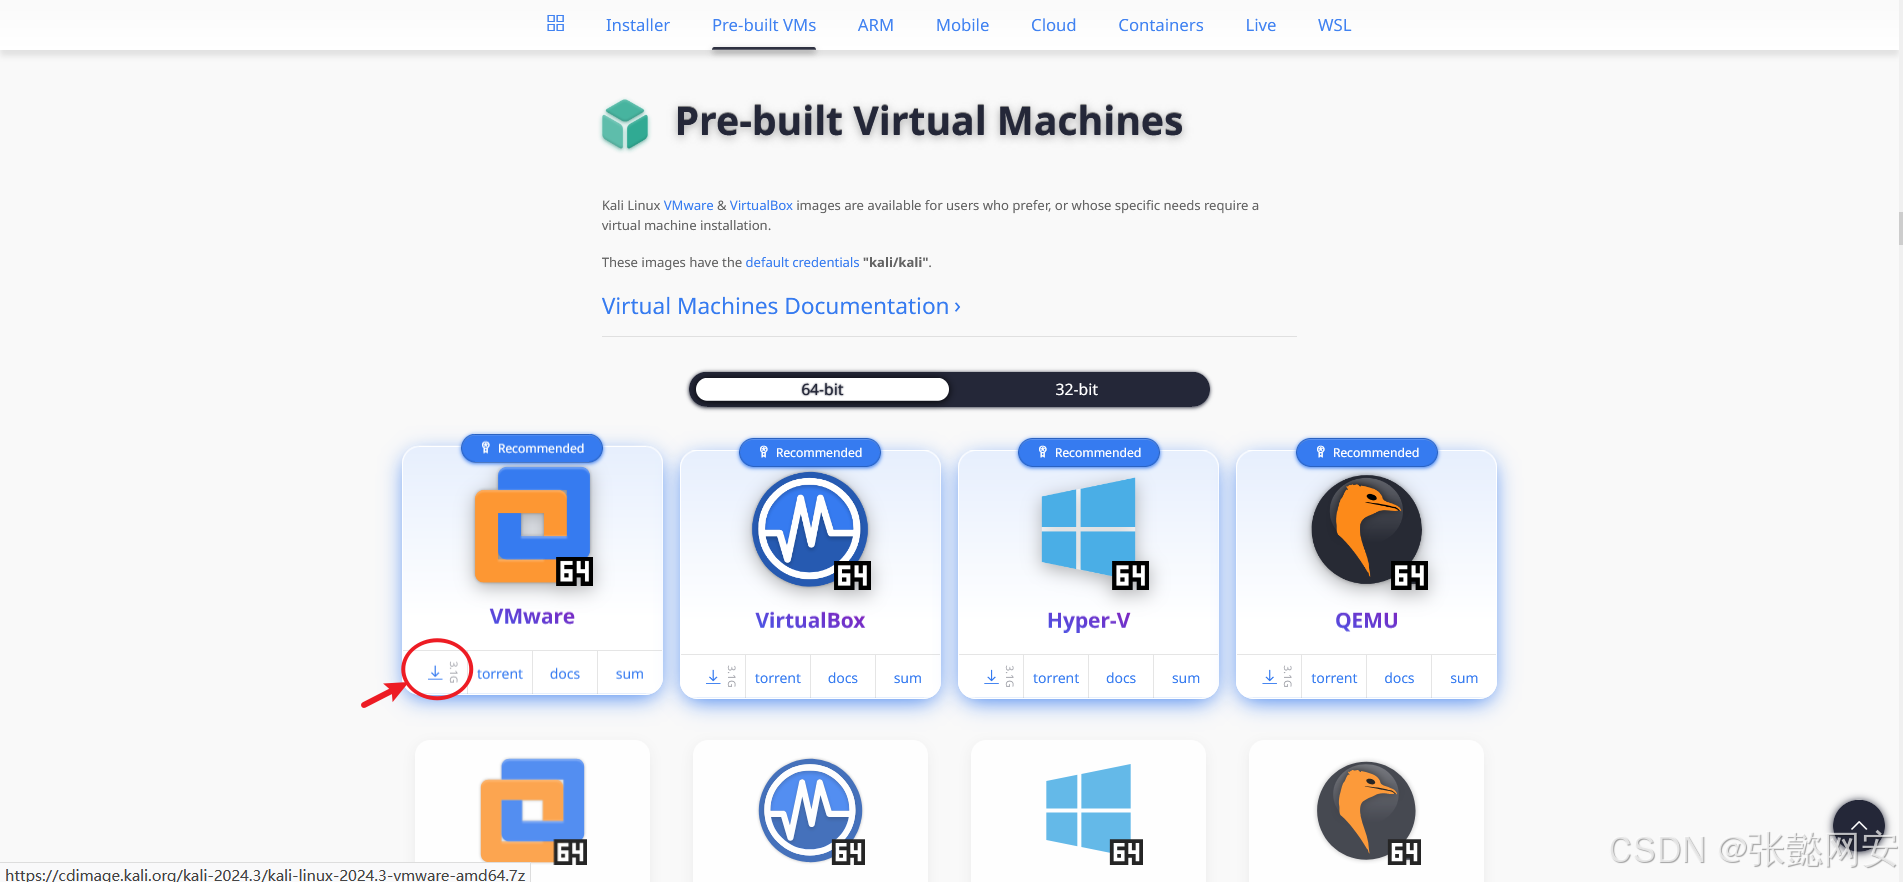Select the 64-bit architecture toggle
This screenshot has width=1903, height=882.
822,389
